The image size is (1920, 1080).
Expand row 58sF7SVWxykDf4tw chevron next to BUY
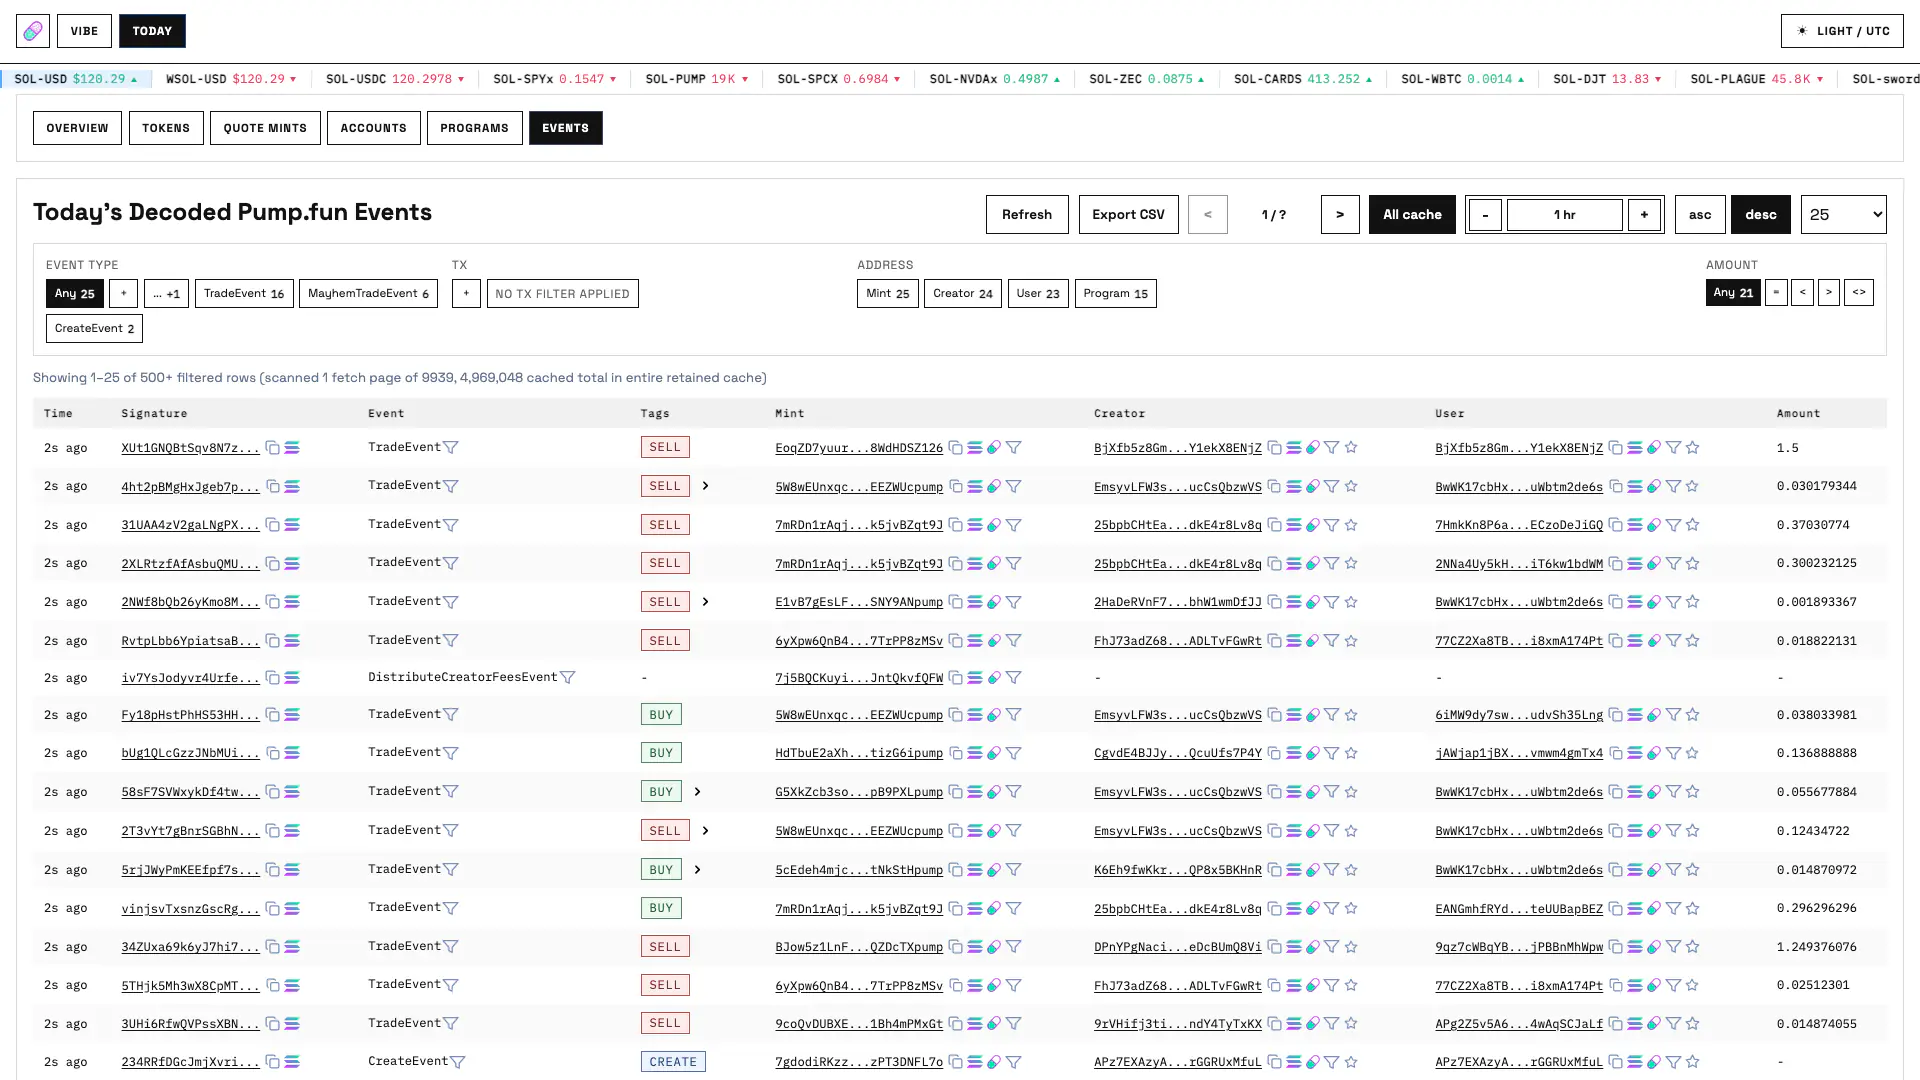pos(697,792)
